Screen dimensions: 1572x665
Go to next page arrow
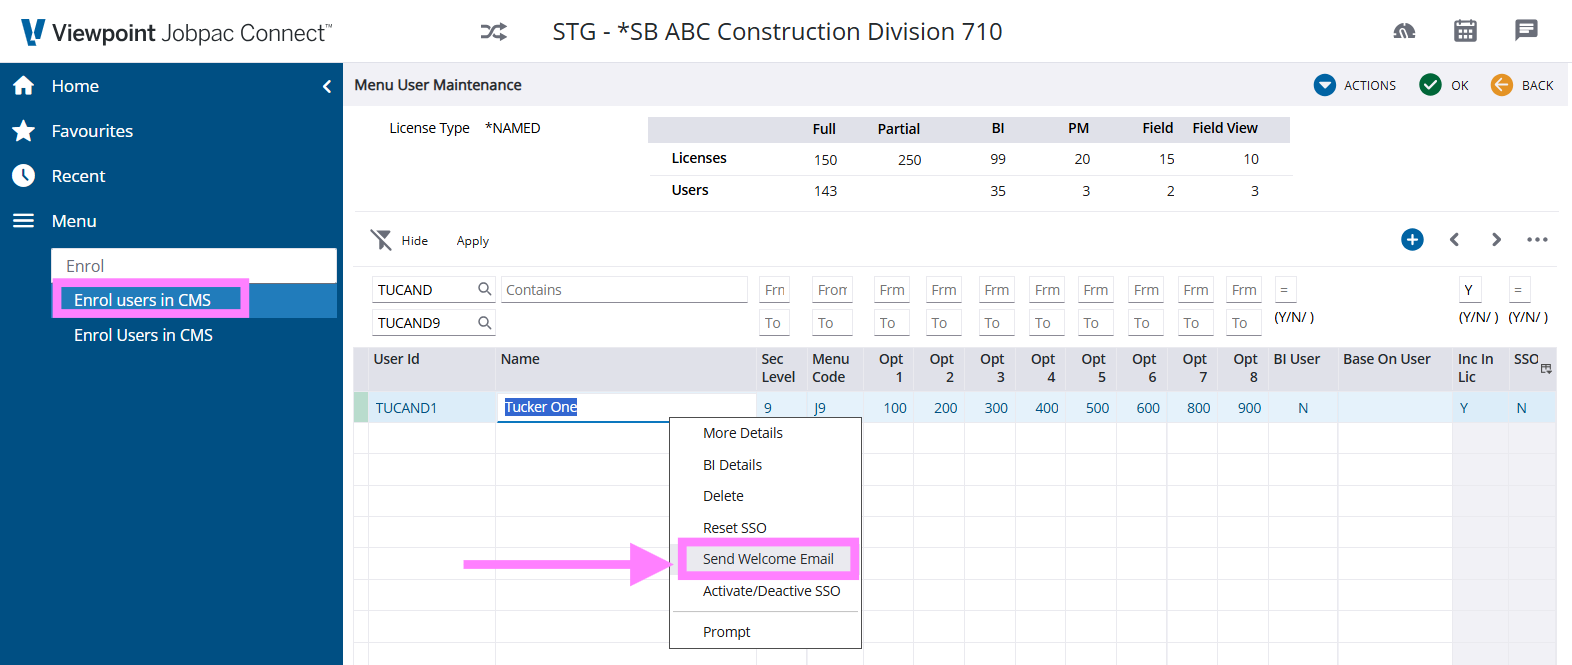pos(1496,239)
